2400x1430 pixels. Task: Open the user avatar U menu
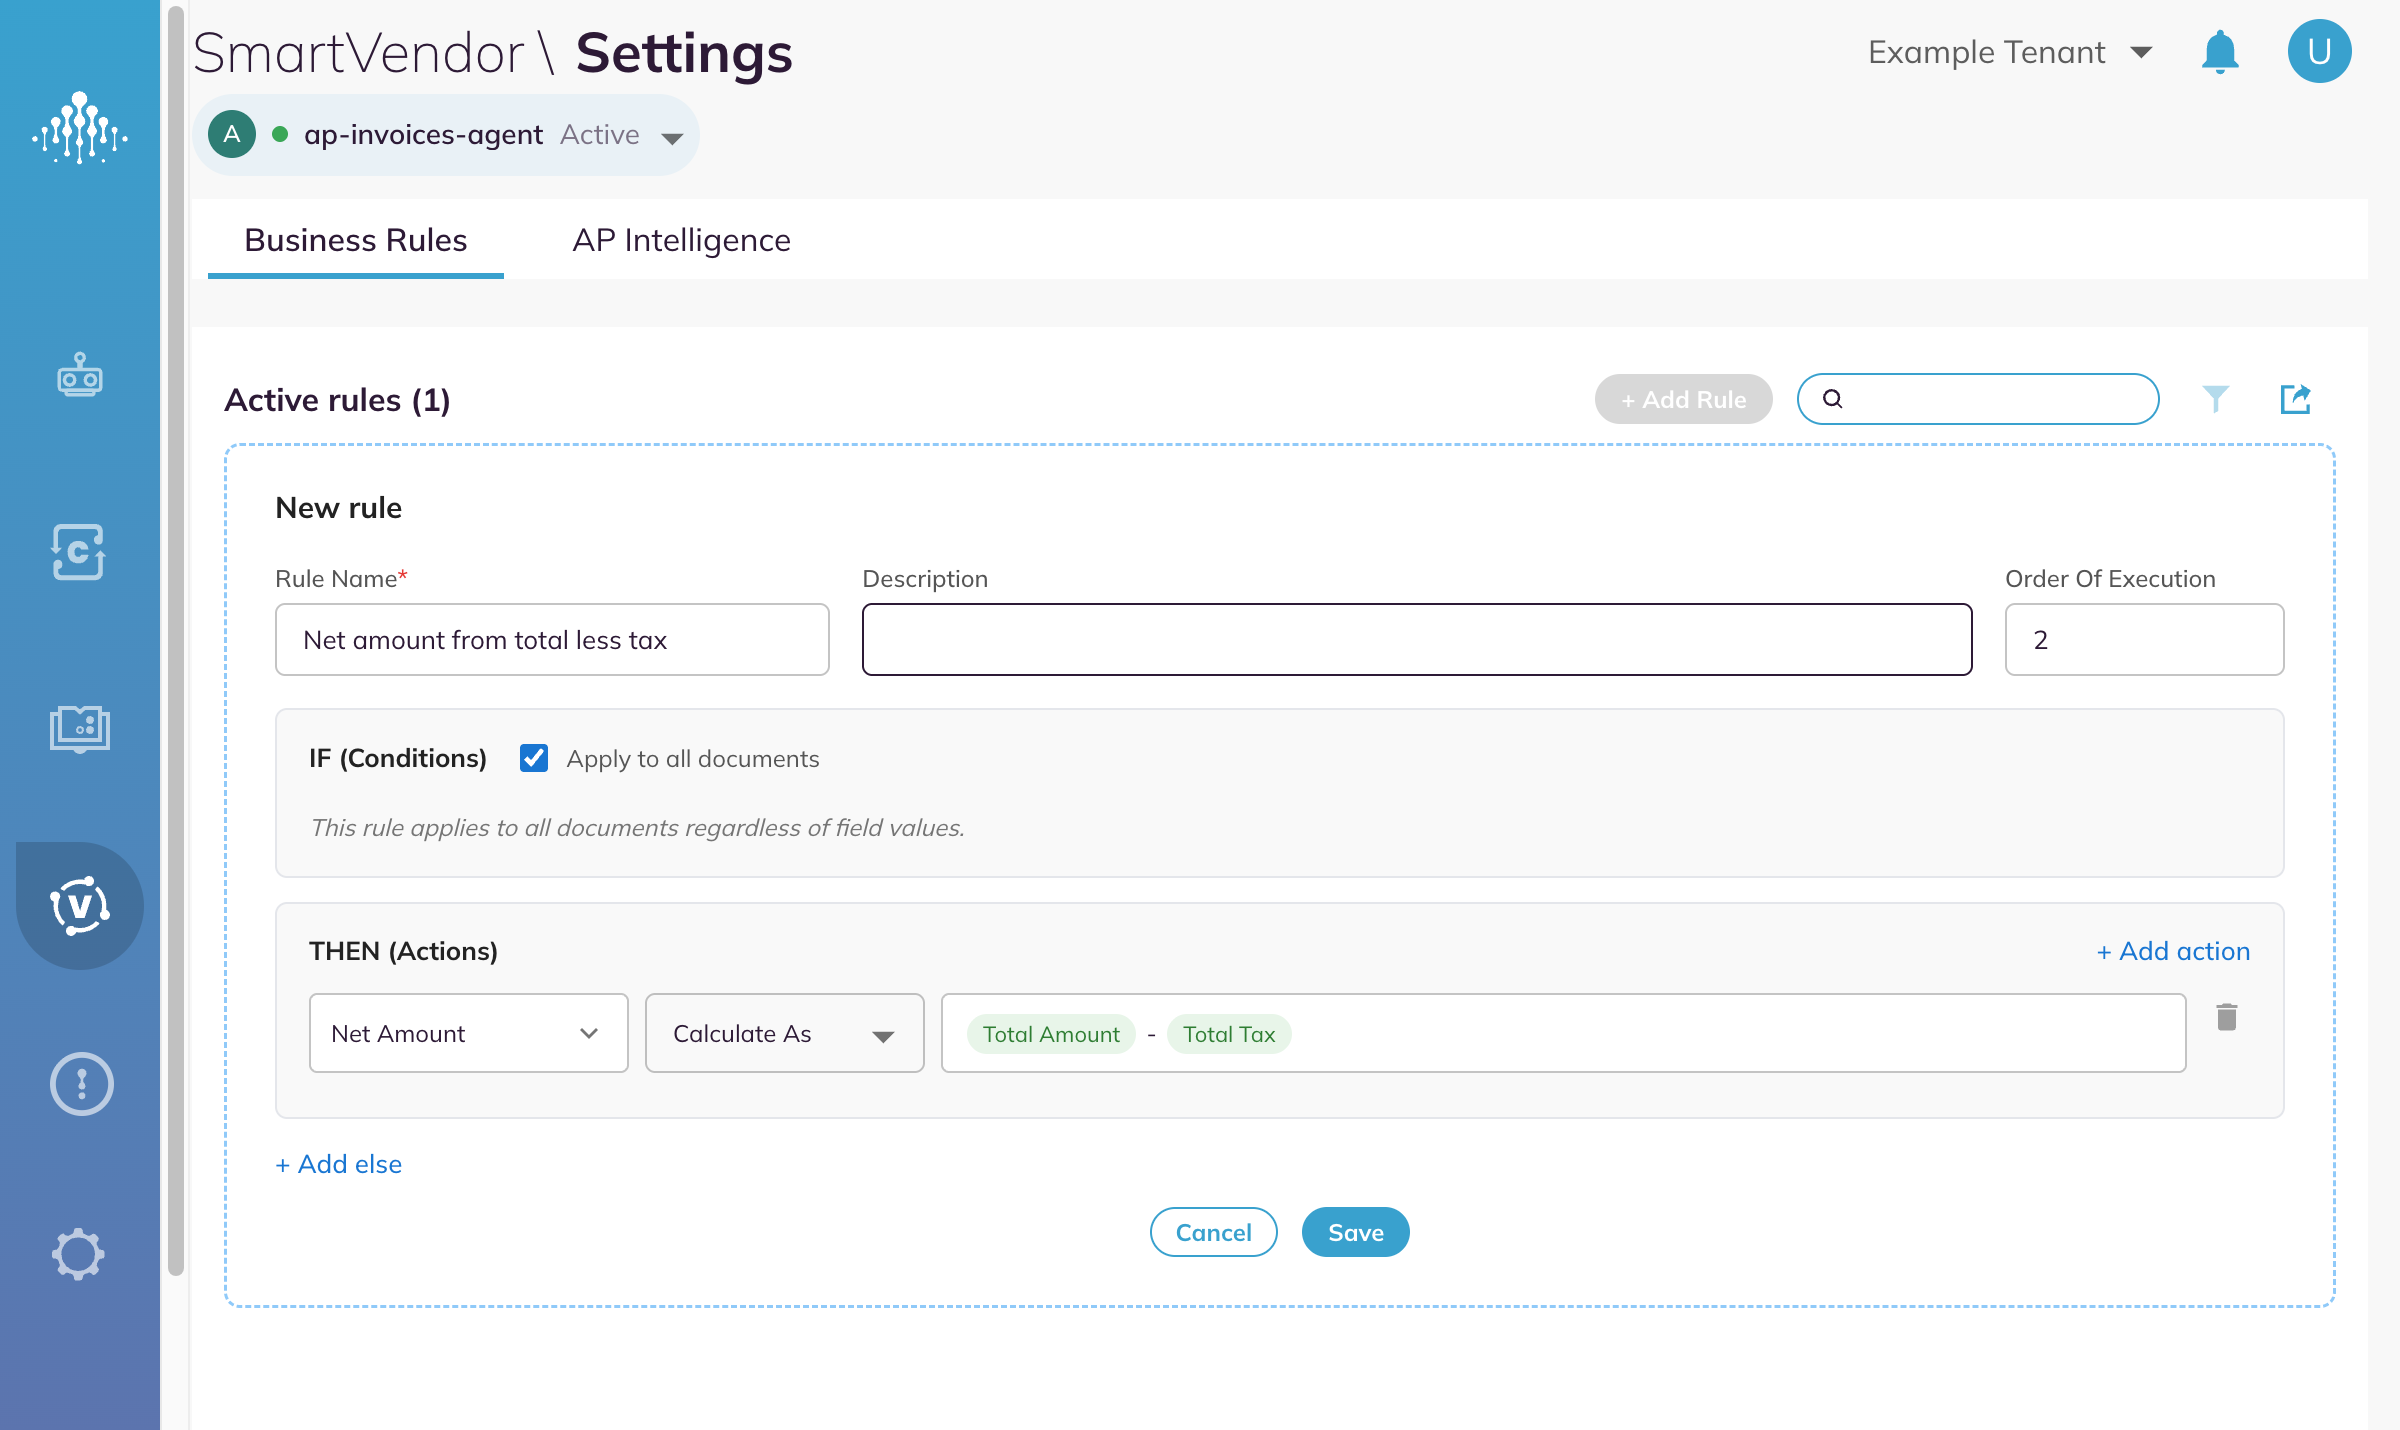click(x=2320, y=52)
